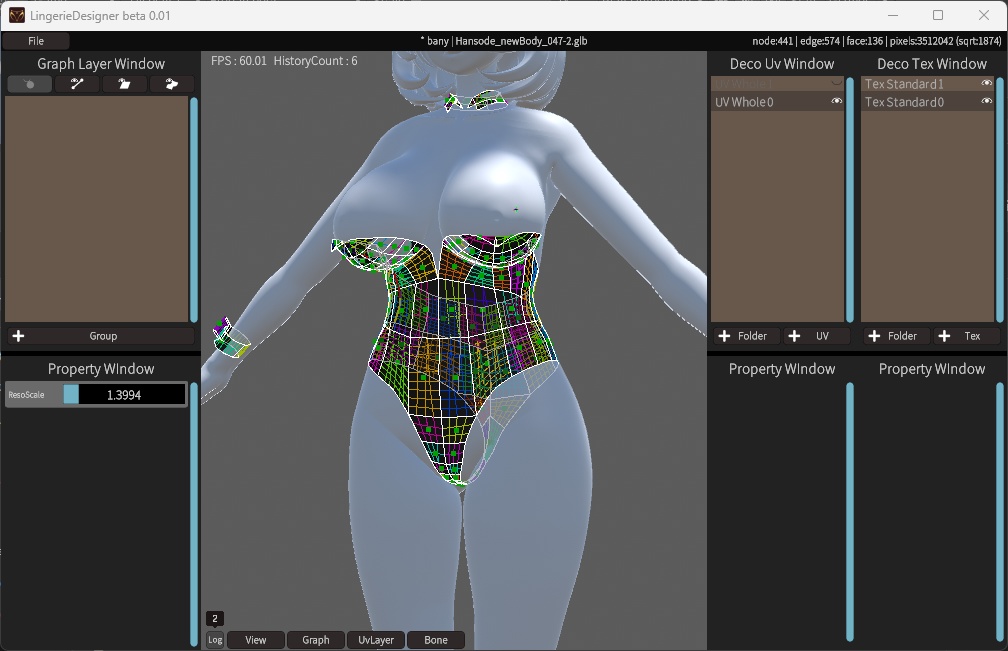Click the plus icon to add a new Tex
1008x651 pixels.
944,336
